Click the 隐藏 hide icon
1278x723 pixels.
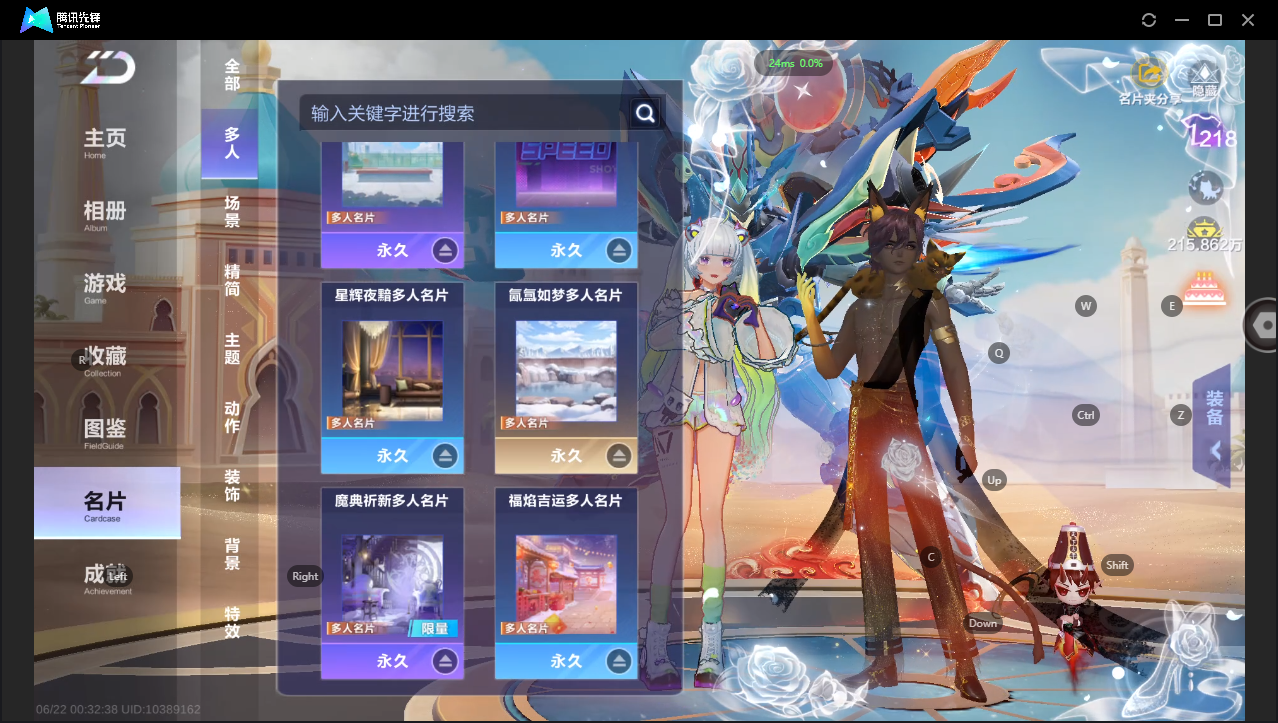click(x=1204, y=80)
